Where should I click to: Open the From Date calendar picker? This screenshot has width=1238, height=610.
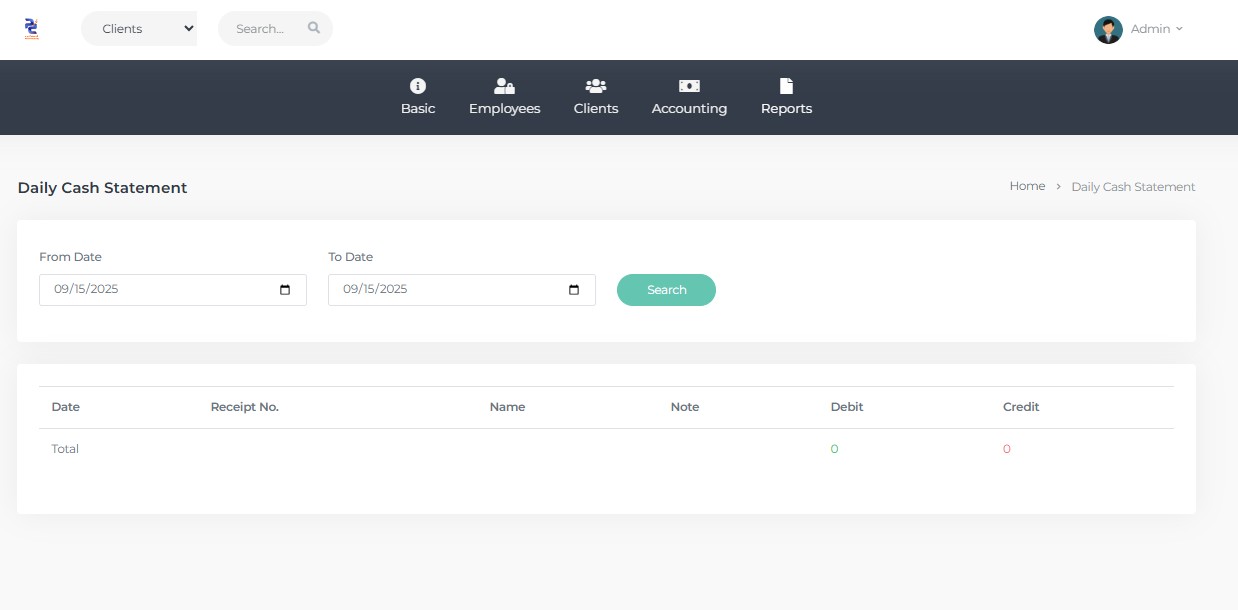284,289
